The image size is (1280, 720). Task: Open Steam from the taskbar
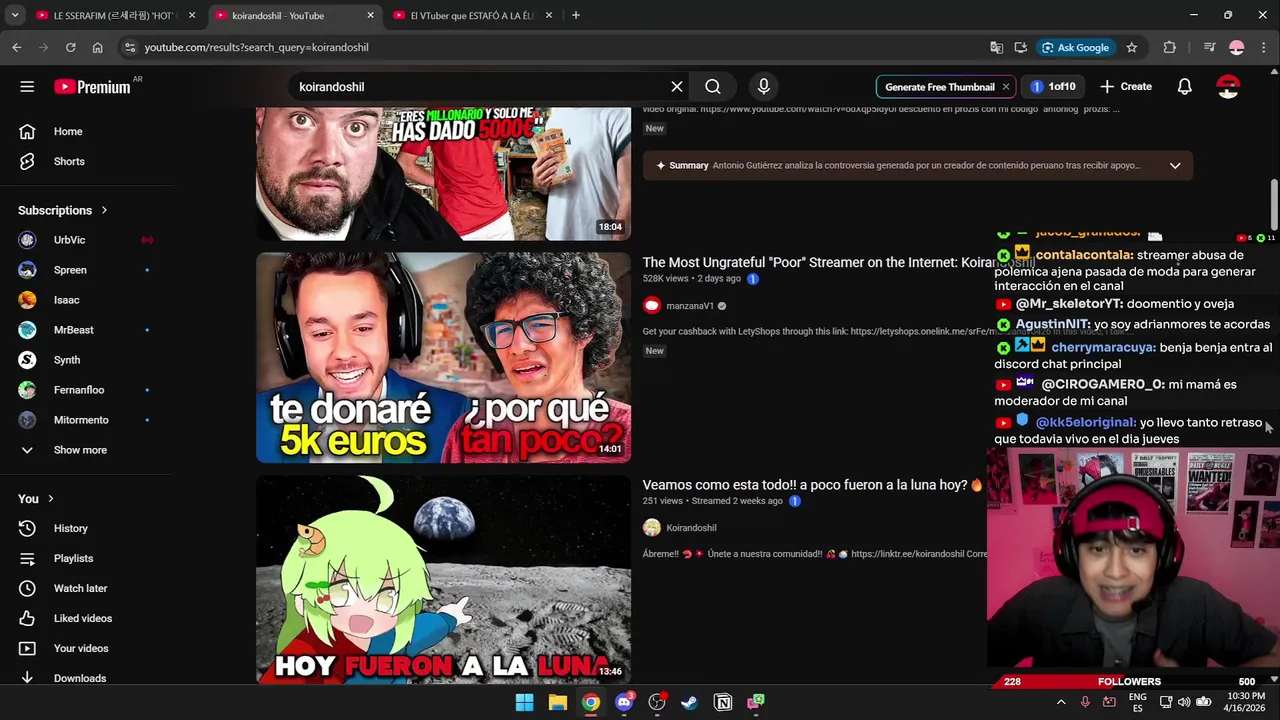(689, 703)
